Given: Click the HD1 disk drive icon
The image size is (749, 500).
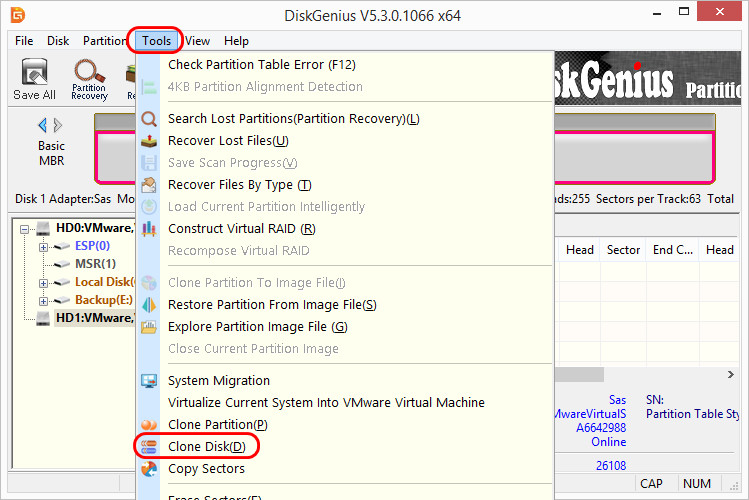Looking at the screenshot, I should pyautogui.click(x=43, y=318).
